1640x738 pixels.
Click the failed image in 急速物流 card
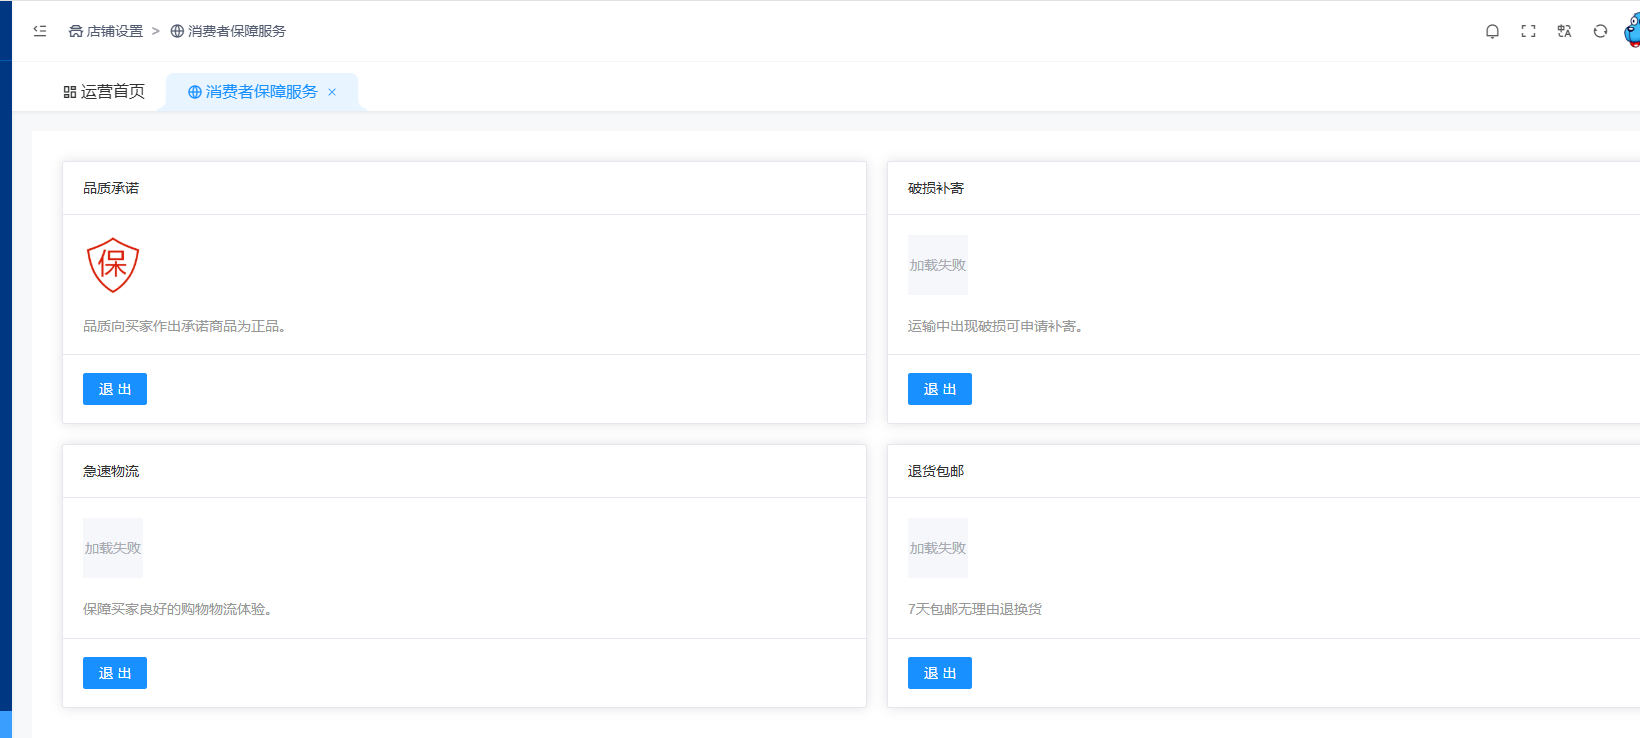click(113, 548)
